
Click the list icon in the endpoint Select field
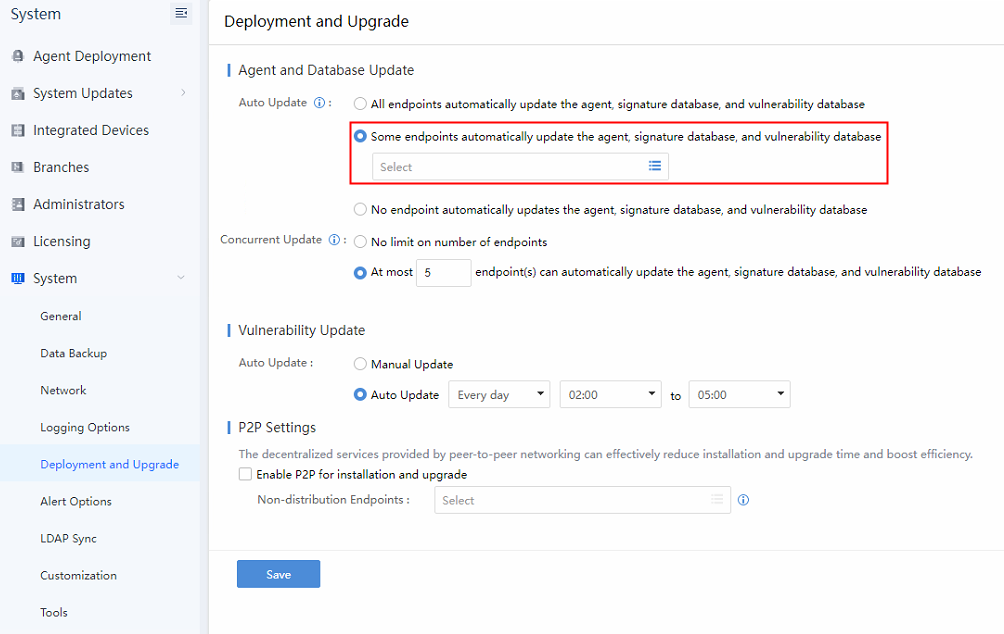[655, 166]
